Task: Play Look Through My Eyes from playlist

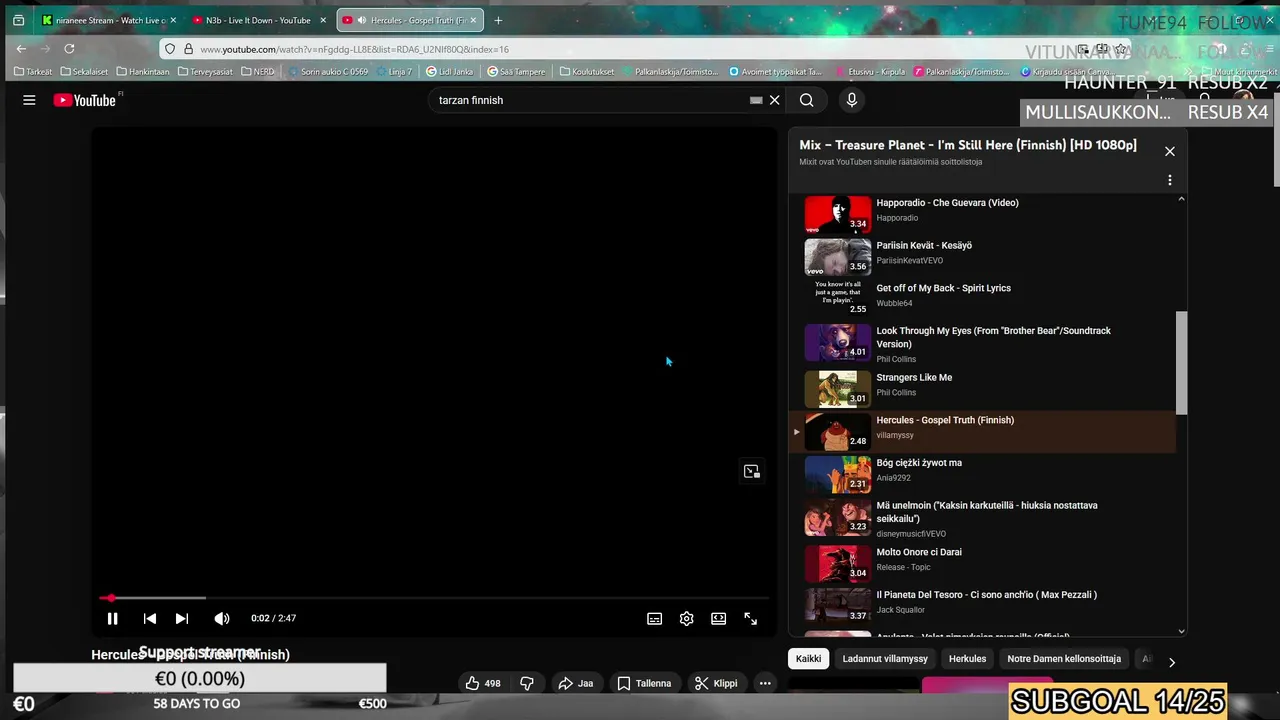Action: [x=980, y=344]
